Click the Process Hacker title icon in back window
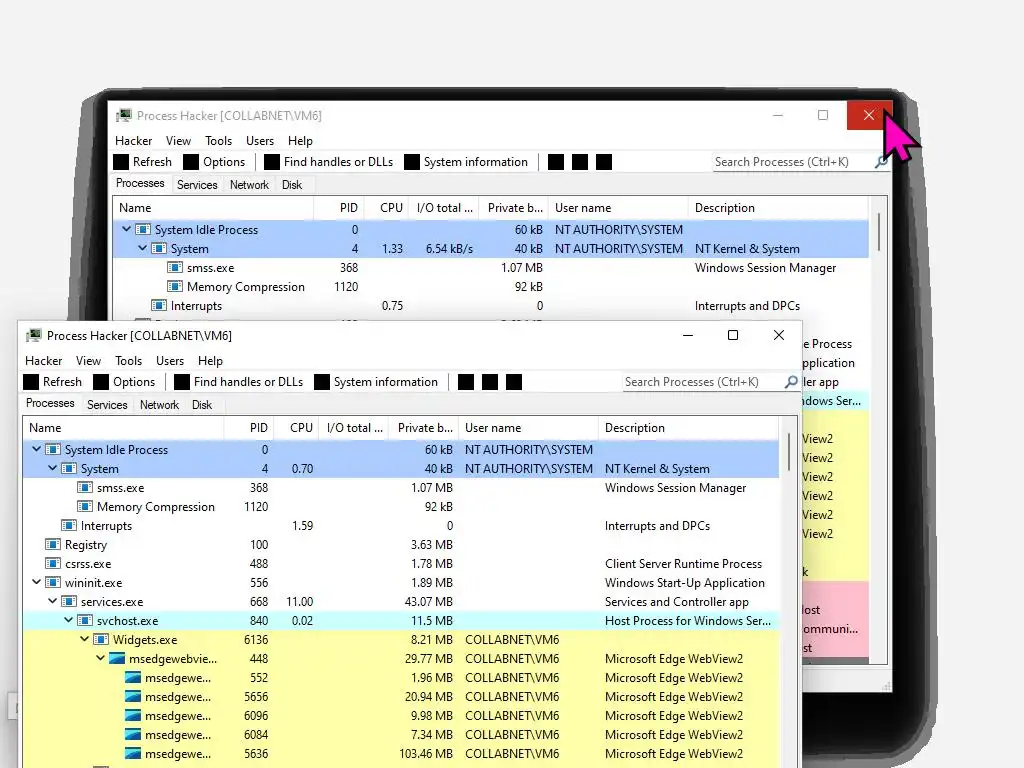 coord(123,116)
